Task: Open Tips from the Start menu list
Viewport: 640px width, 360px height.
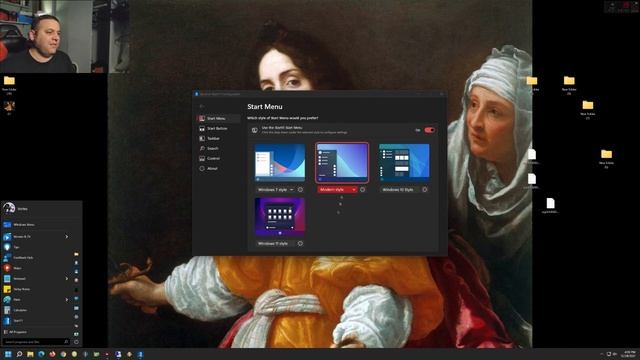Action: click(x=37, y=247)
